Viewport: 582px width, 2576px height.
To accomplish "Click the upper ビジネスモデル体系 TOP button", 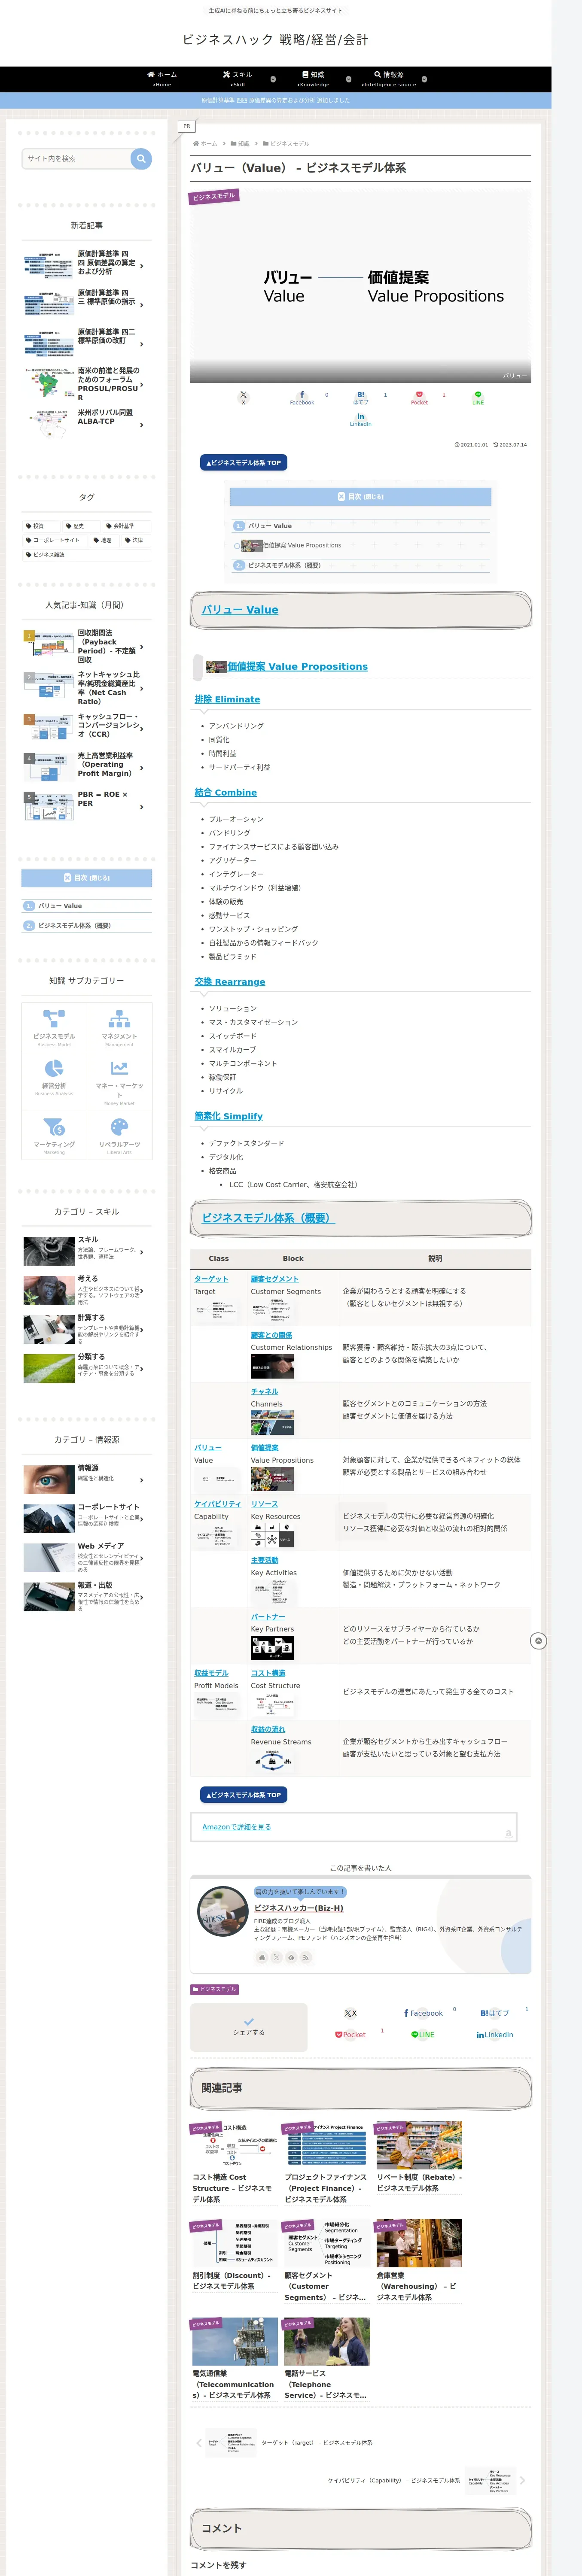I will pyautogui.click(x=244, y=463).
